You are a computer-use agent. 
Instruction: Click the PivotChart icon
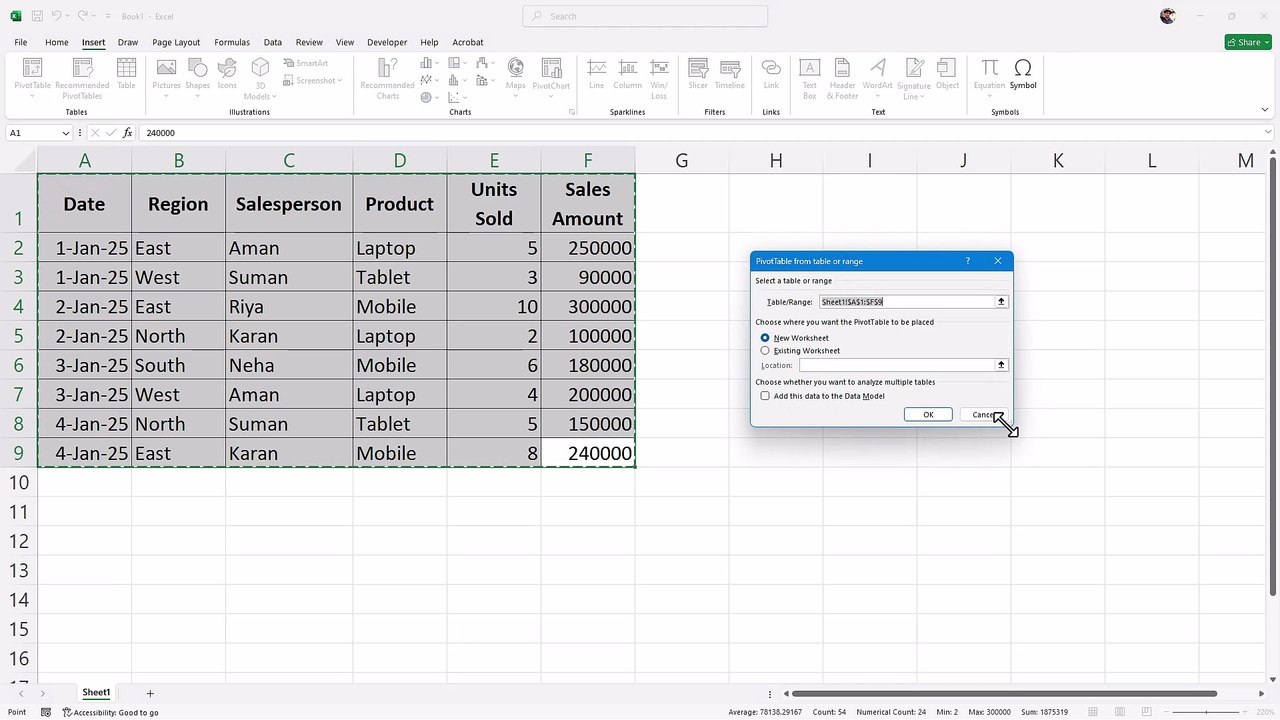[x=551, y=78]
